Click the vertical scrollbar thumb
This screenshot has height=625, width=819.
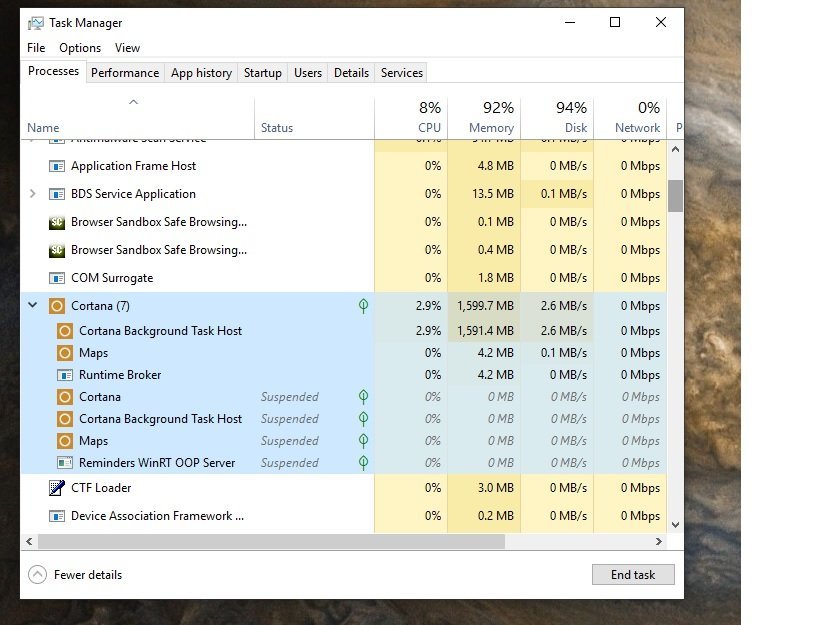675,196
